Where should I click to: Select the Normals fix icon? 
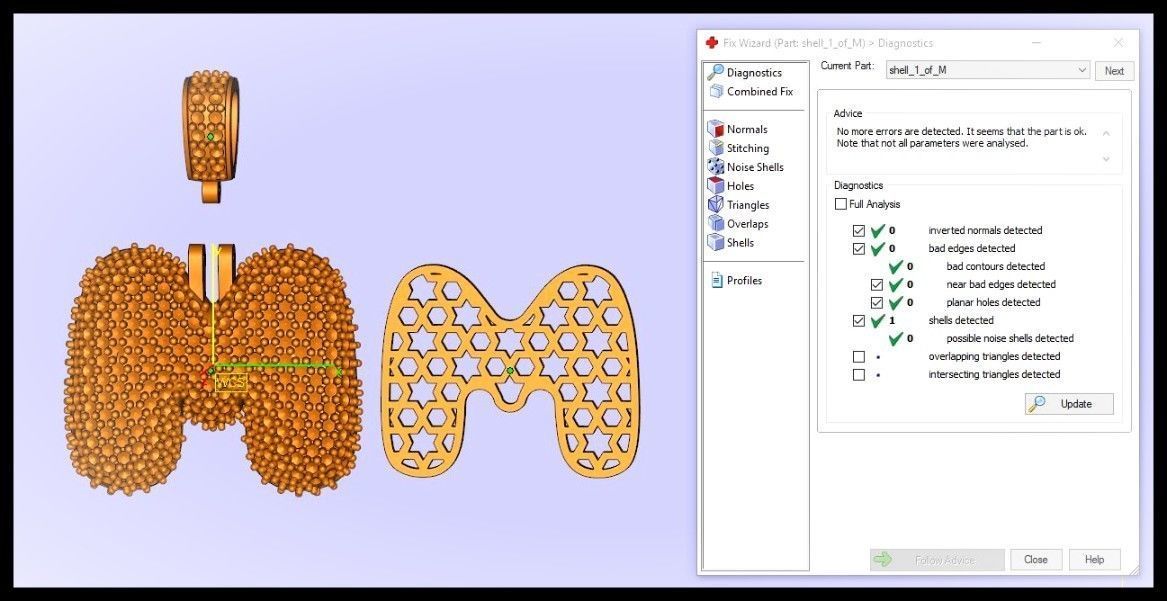click(716, 129)
